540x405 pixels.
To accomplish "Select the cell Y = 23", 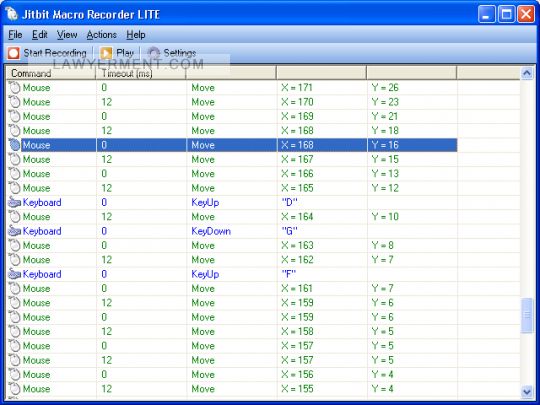I will coord(385,102).
